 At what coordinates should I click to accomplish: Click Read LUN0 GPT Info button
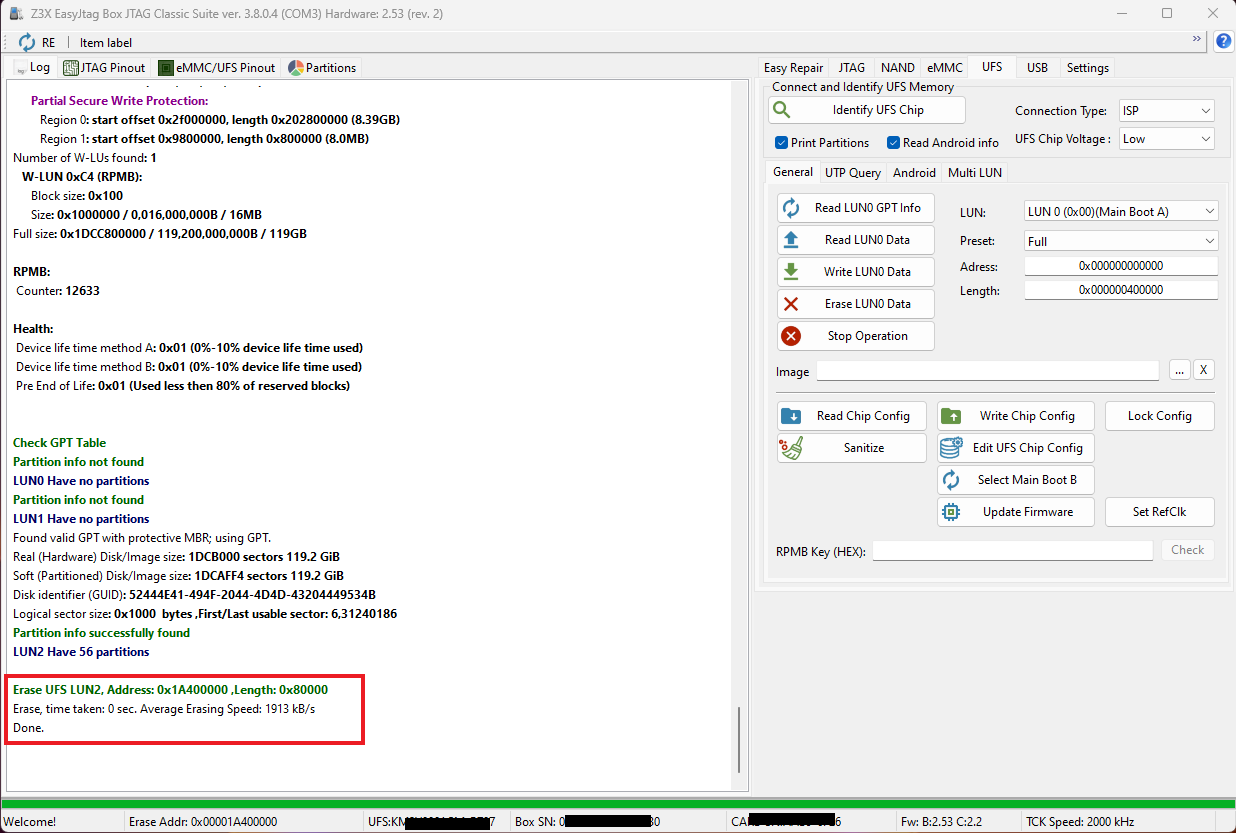pos(856,208)
